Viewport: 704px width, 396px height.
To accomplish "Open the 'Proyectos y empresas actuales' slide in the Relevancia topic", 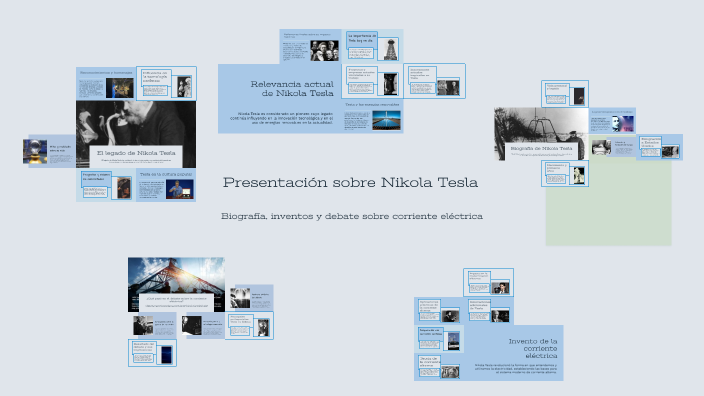I will [x=372, y=81].
